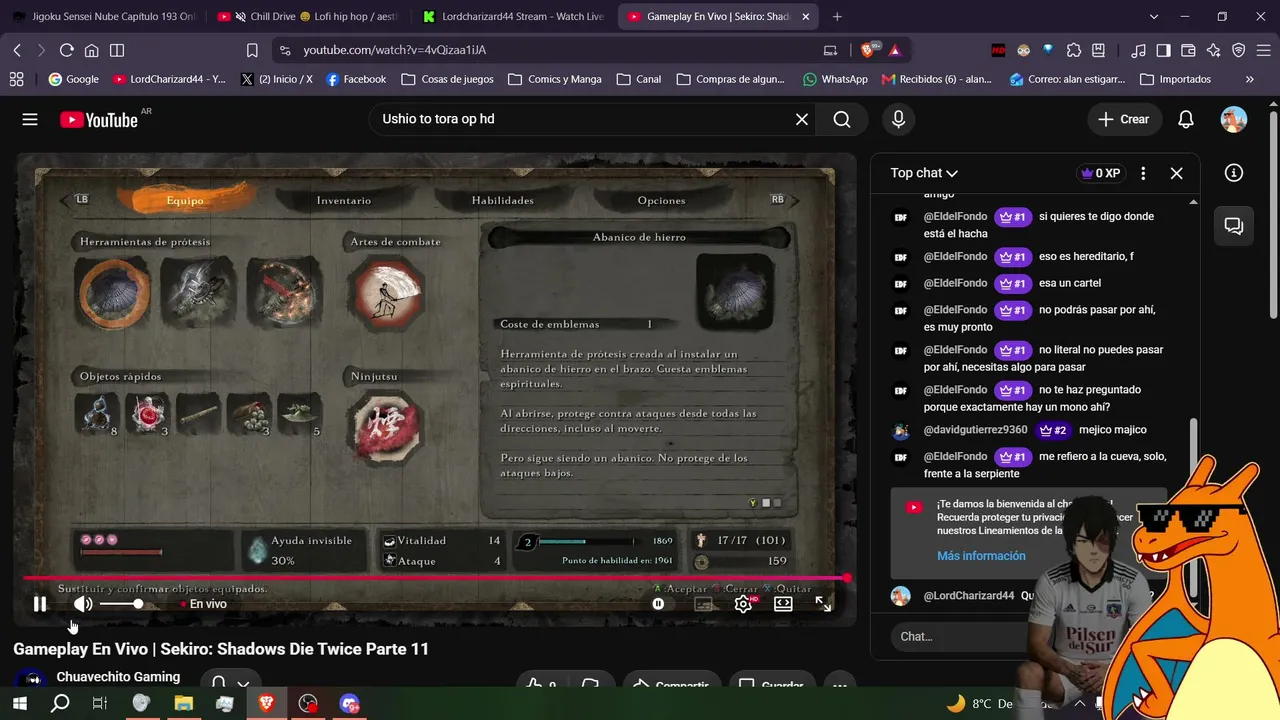The image size is (1280, 720).
Task: Open chat options three-dot menu
Action: pos(1143,173)
